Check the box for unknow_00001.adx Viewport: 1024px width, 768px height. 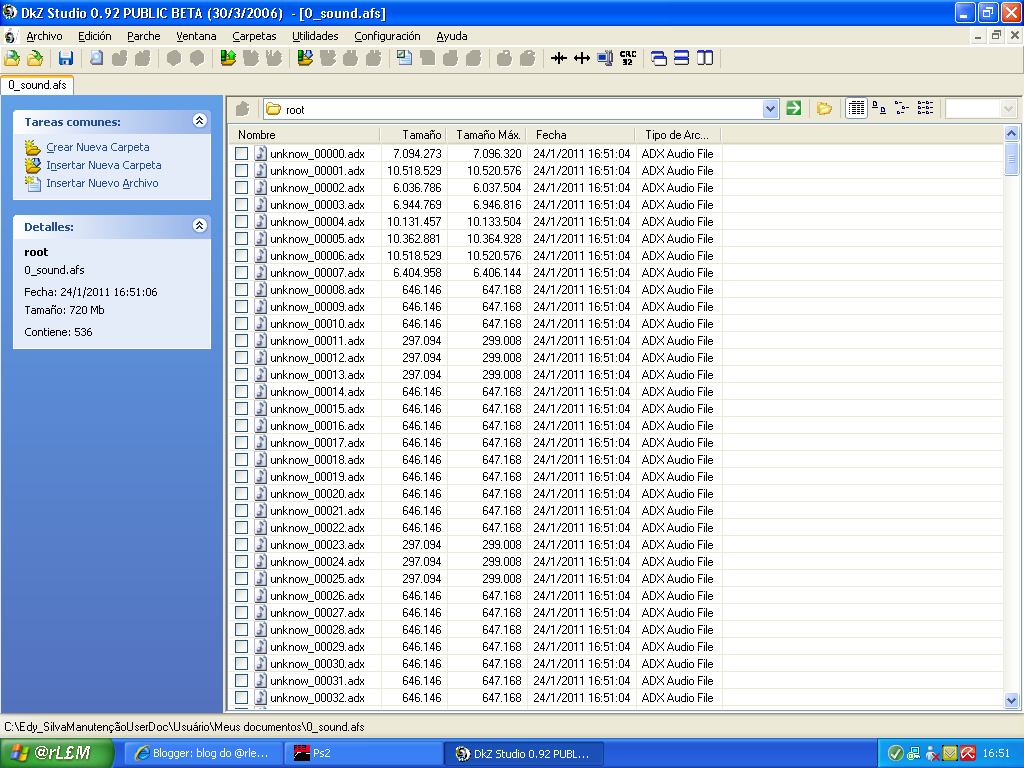point(242,170)
